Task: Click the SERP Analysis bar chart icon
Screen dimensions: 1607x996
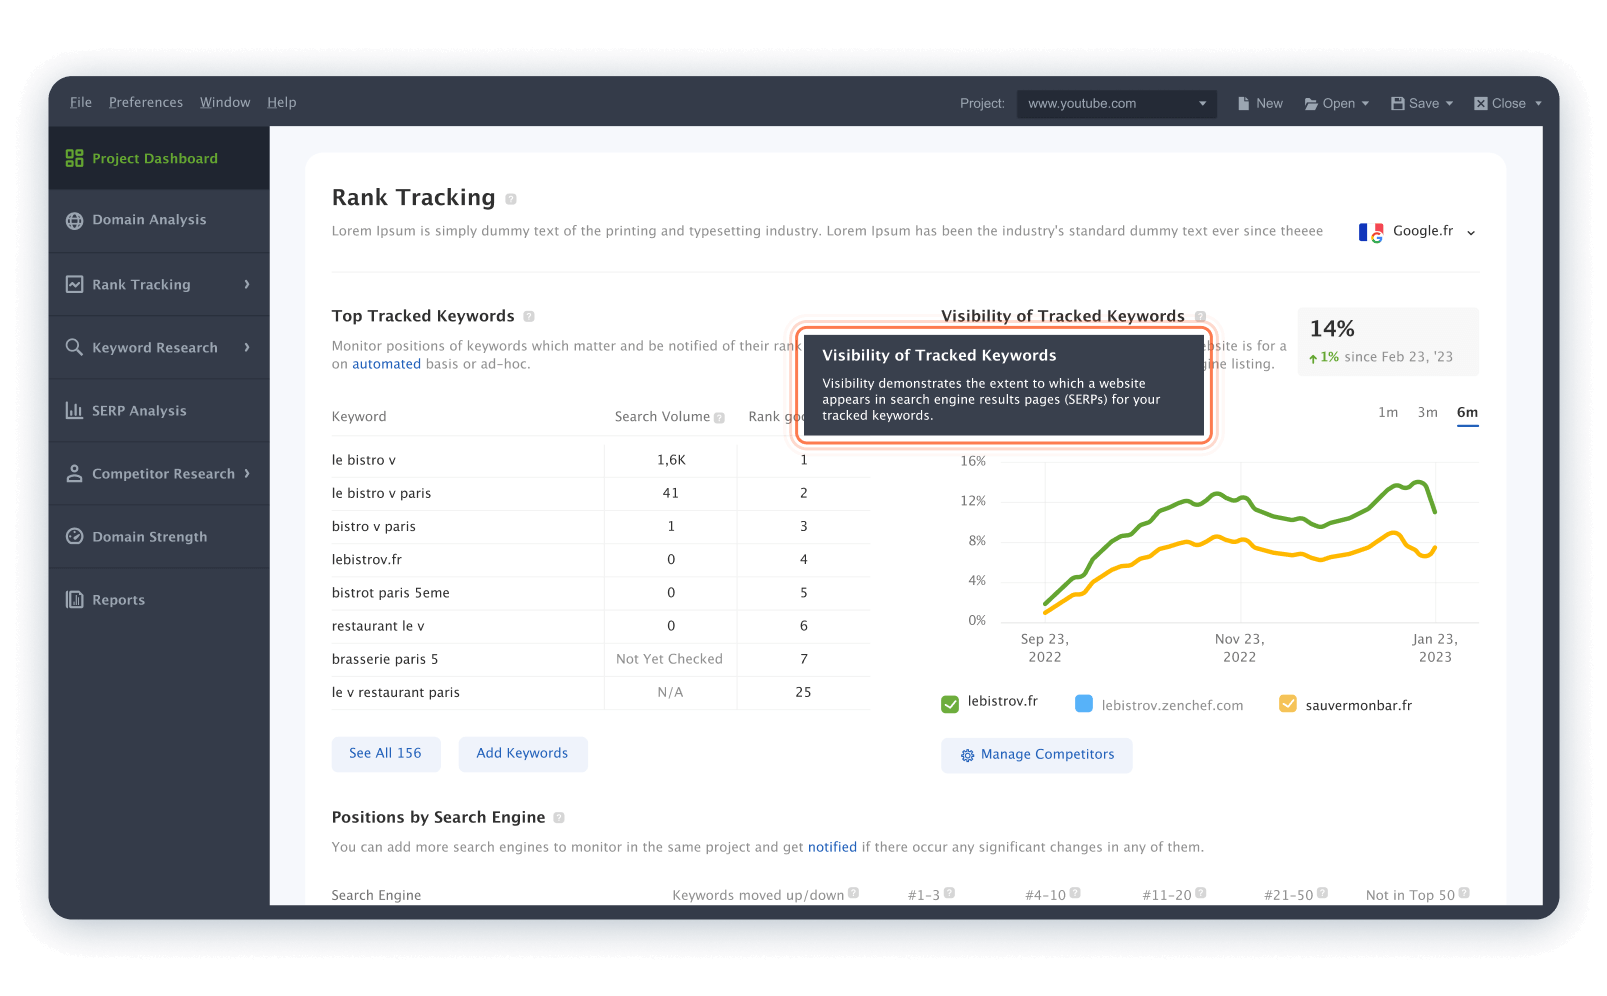Action: [x=74, y=410]
